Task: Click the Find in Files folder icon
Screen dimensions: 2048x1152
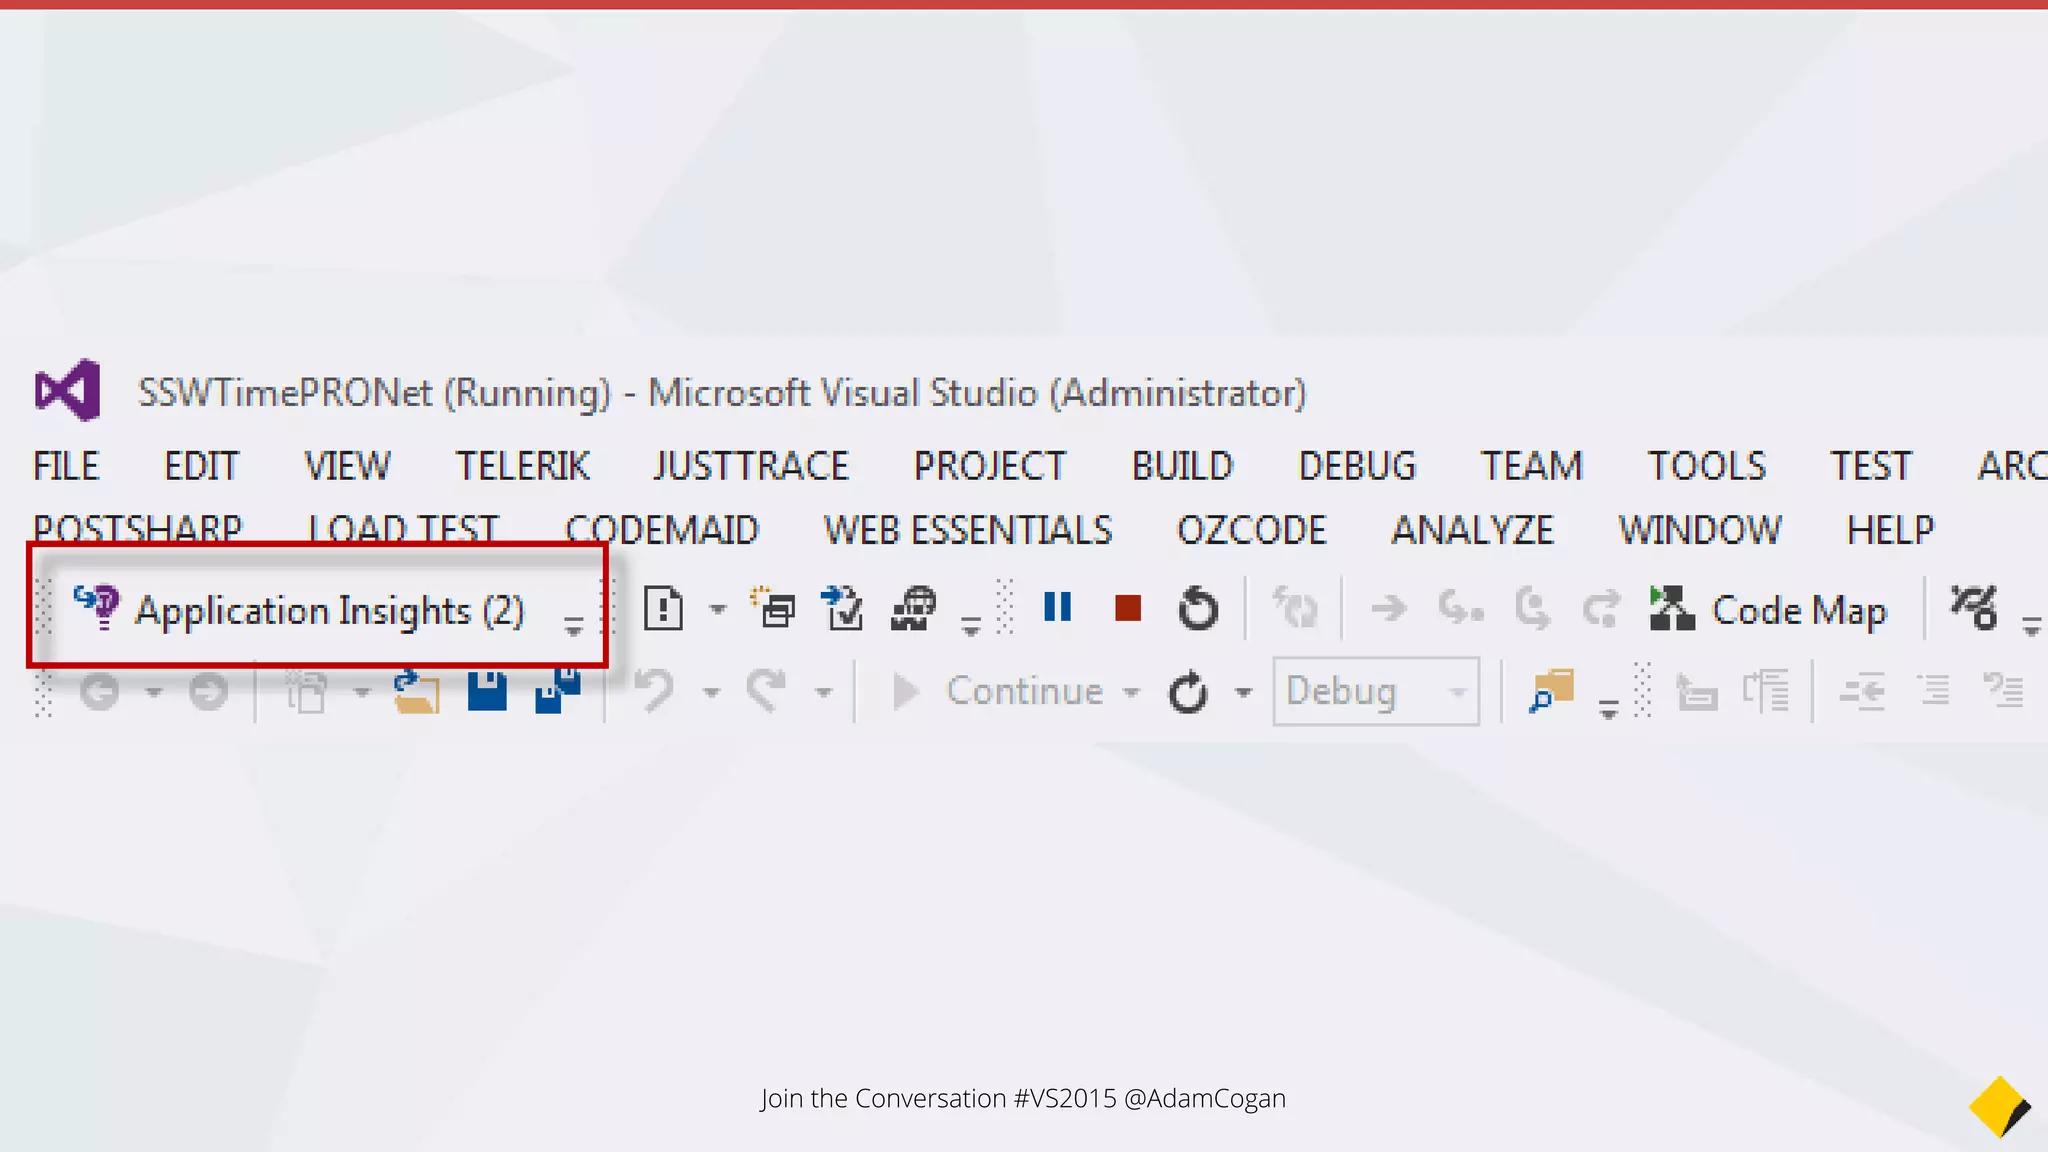Action: tap(1551, 691)
